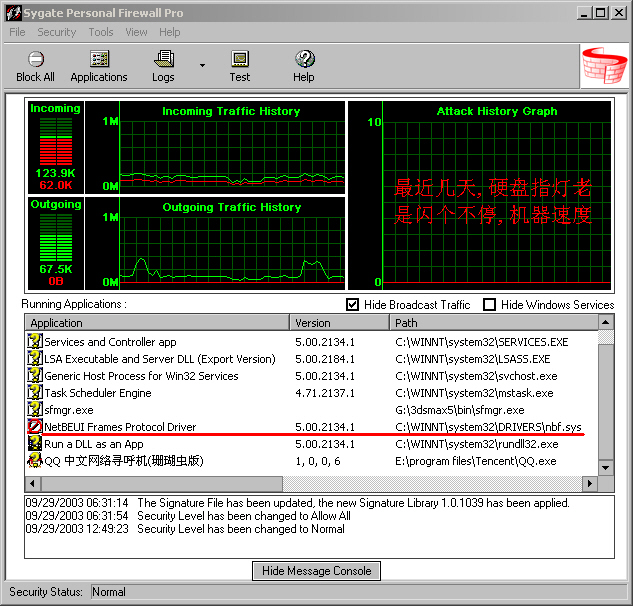Click sfmgr.exe row icon
Screen dimensions: 633x606
35,409
